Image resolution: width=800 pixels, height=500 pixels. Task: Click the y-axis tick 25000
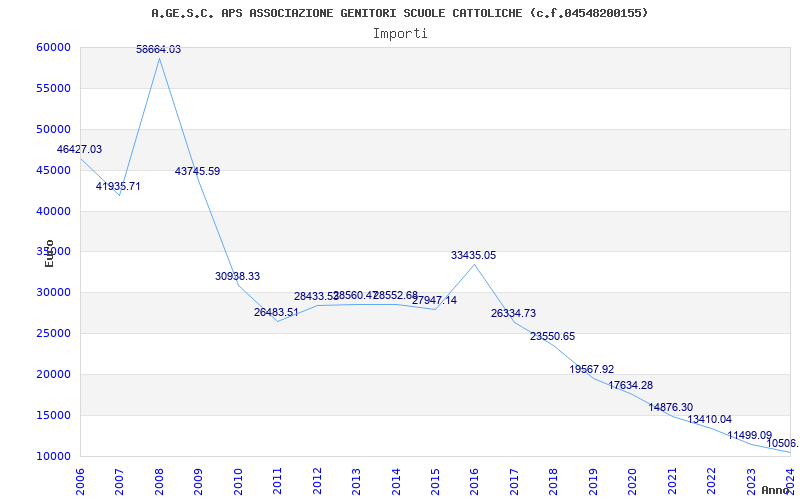point(53,334)
